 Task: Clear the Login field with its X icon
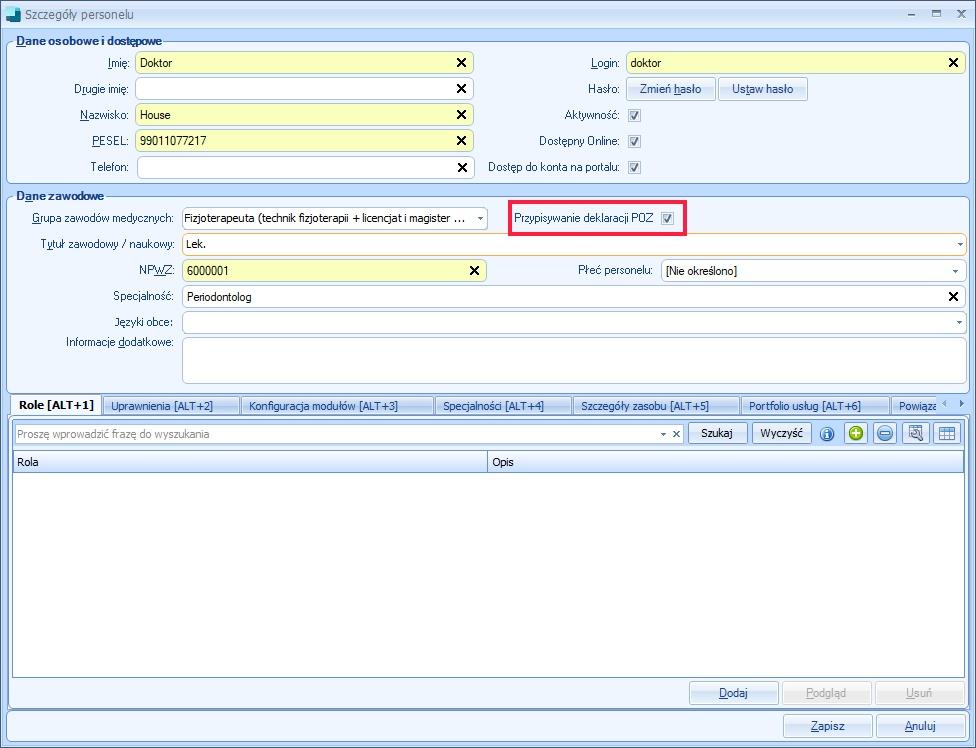pyautogui.click(x=953, y=62)
